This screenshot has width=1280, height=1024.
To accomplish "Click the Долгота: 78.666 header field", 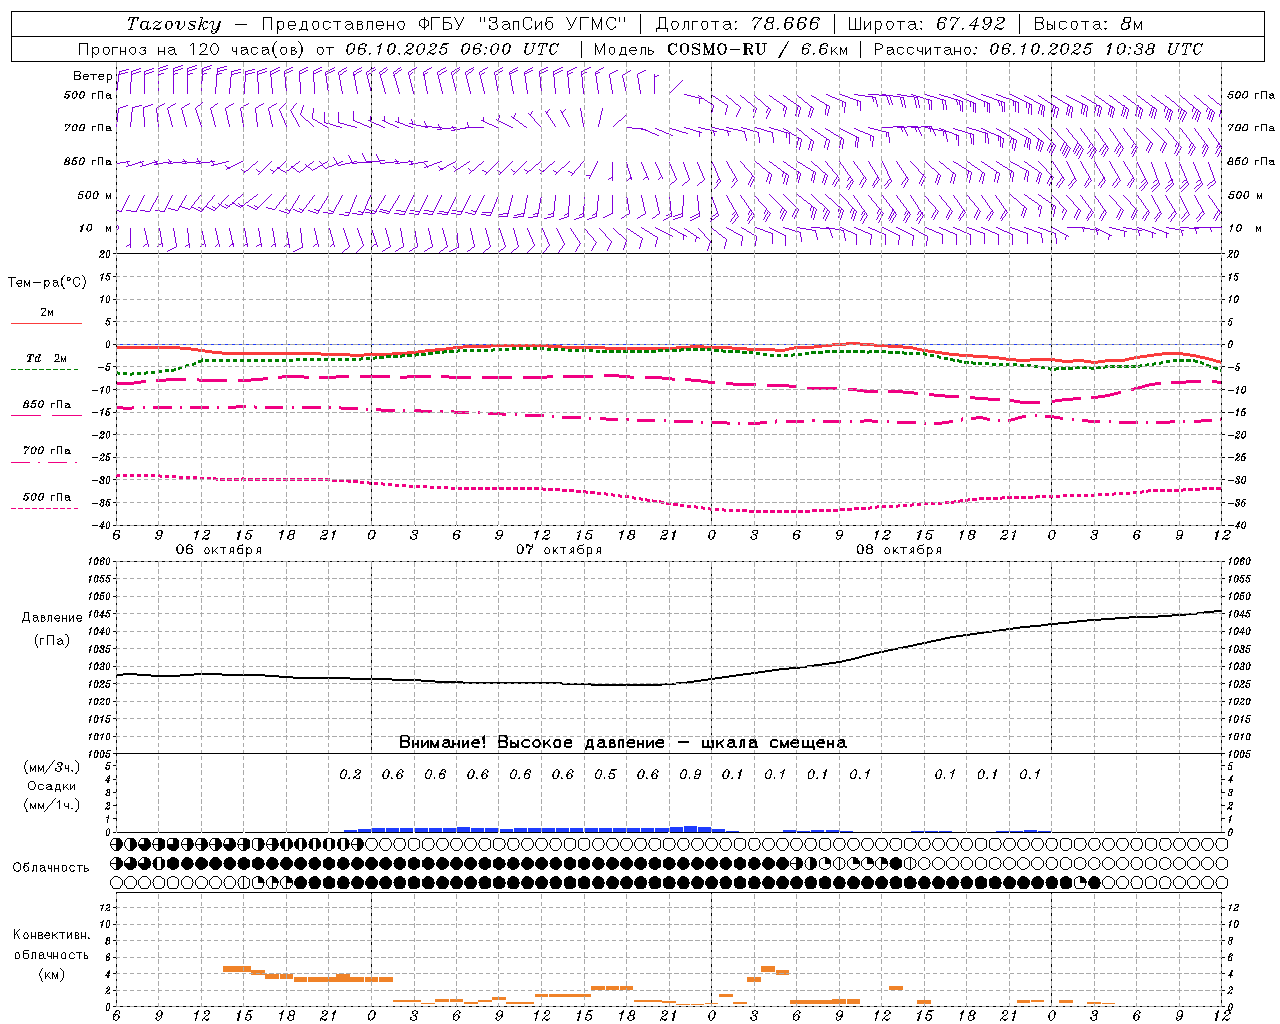I will pyautogui.click(x=737, y=24).
